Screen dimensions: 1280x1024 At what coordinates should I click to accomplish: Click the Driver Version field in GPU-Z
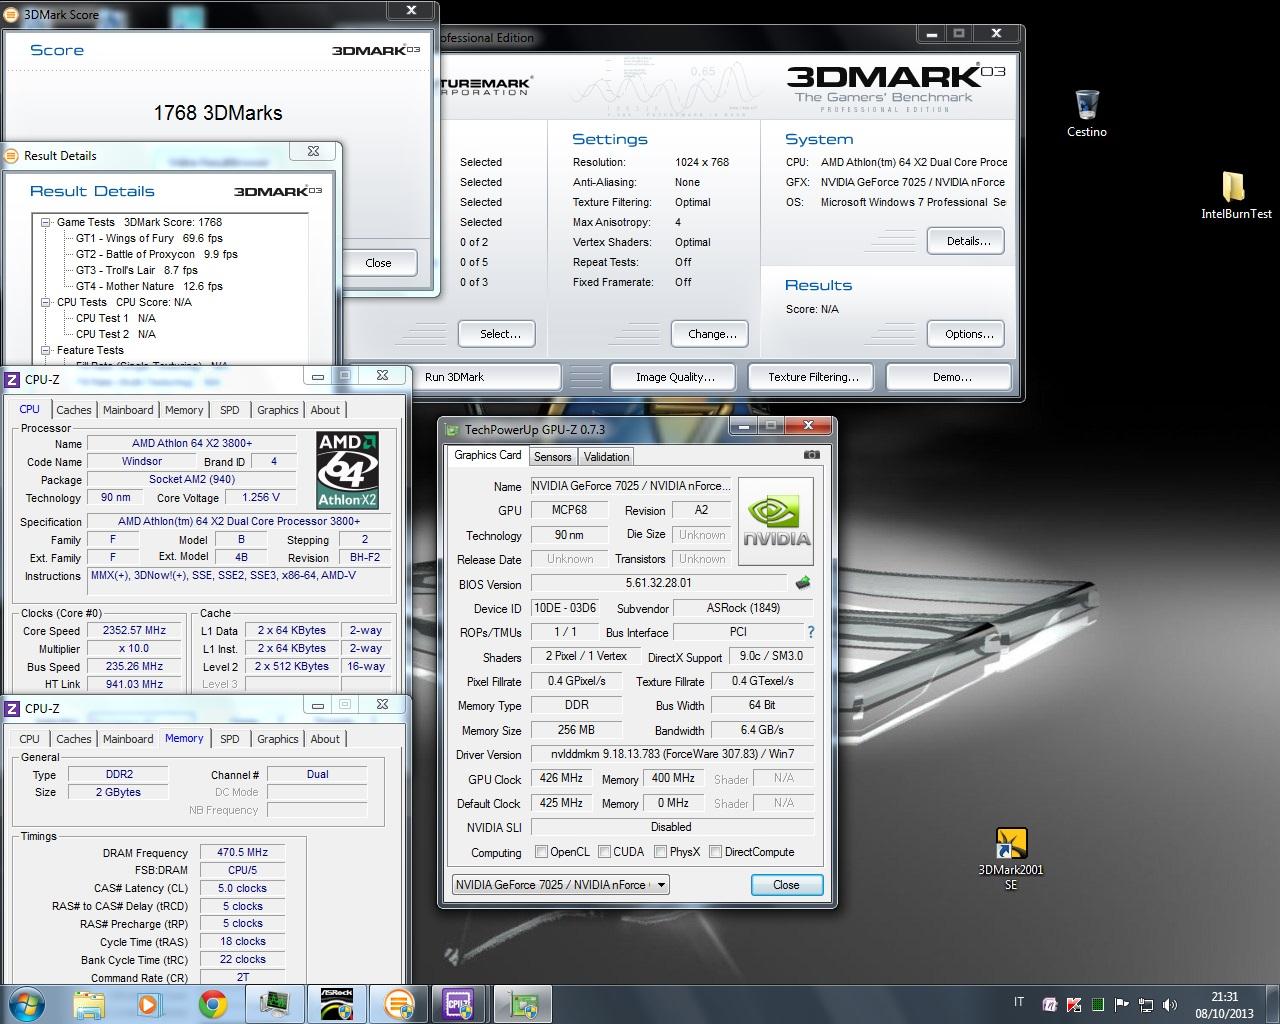point(672,754)
